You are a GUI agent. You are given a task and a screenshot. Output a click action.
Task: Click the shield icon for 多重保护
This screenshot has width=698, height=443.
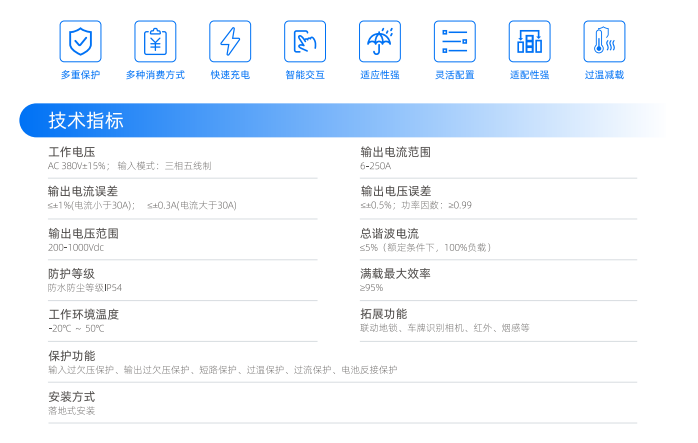80,41
